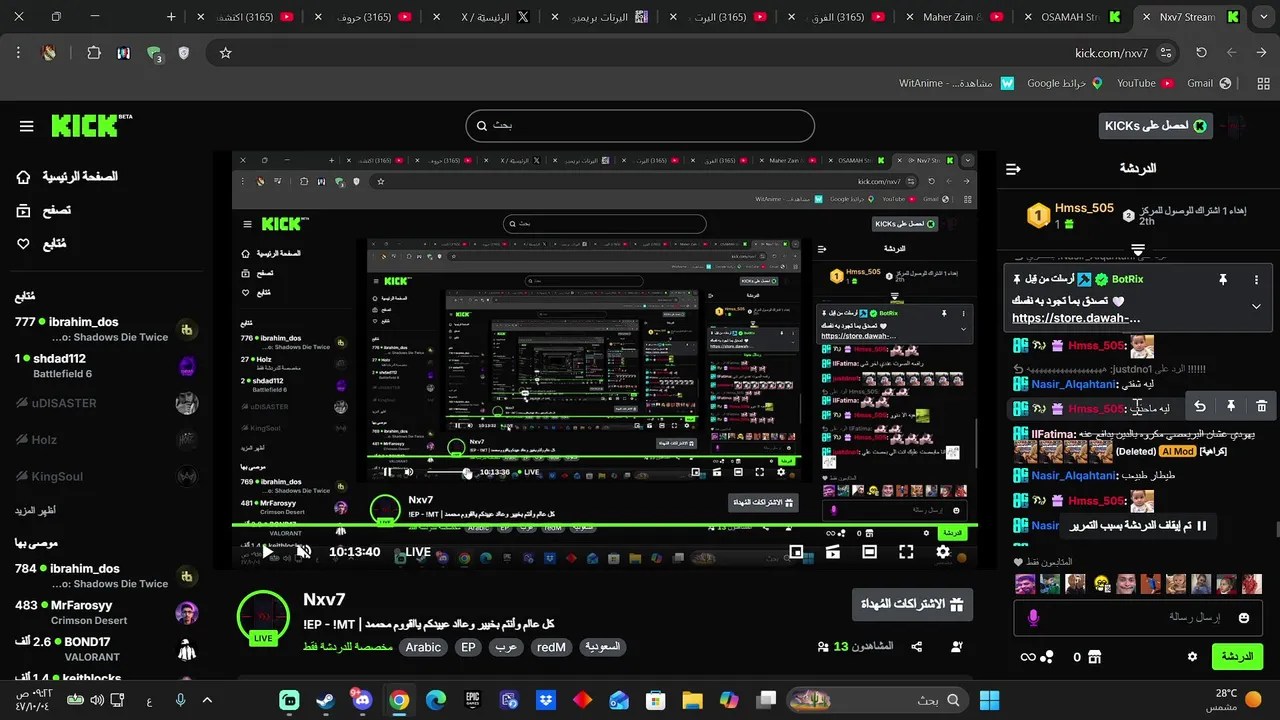This screenshot has height=720, width=1280.
Task: Follow the Nxv7 channel icon
Action: click(x=957, y=647)
